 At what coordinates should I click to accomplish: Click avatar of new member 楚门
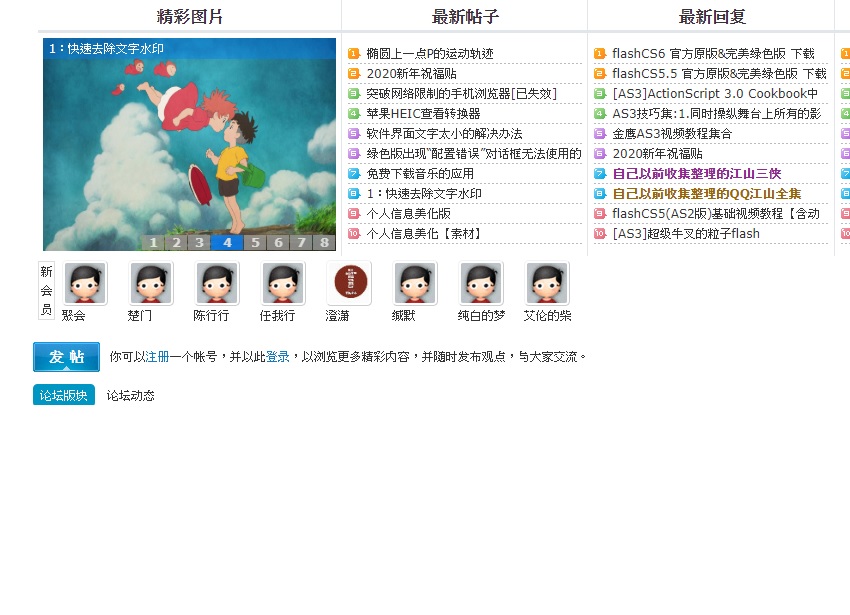tap(151, 283)
